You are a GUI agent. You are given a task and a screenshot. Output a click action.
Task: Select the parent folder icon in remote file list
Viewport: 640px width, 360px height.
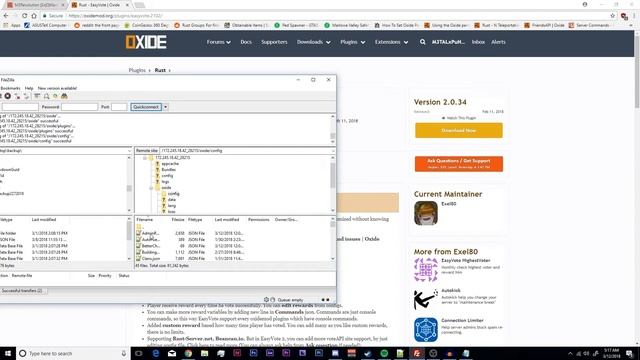(139, 227)
